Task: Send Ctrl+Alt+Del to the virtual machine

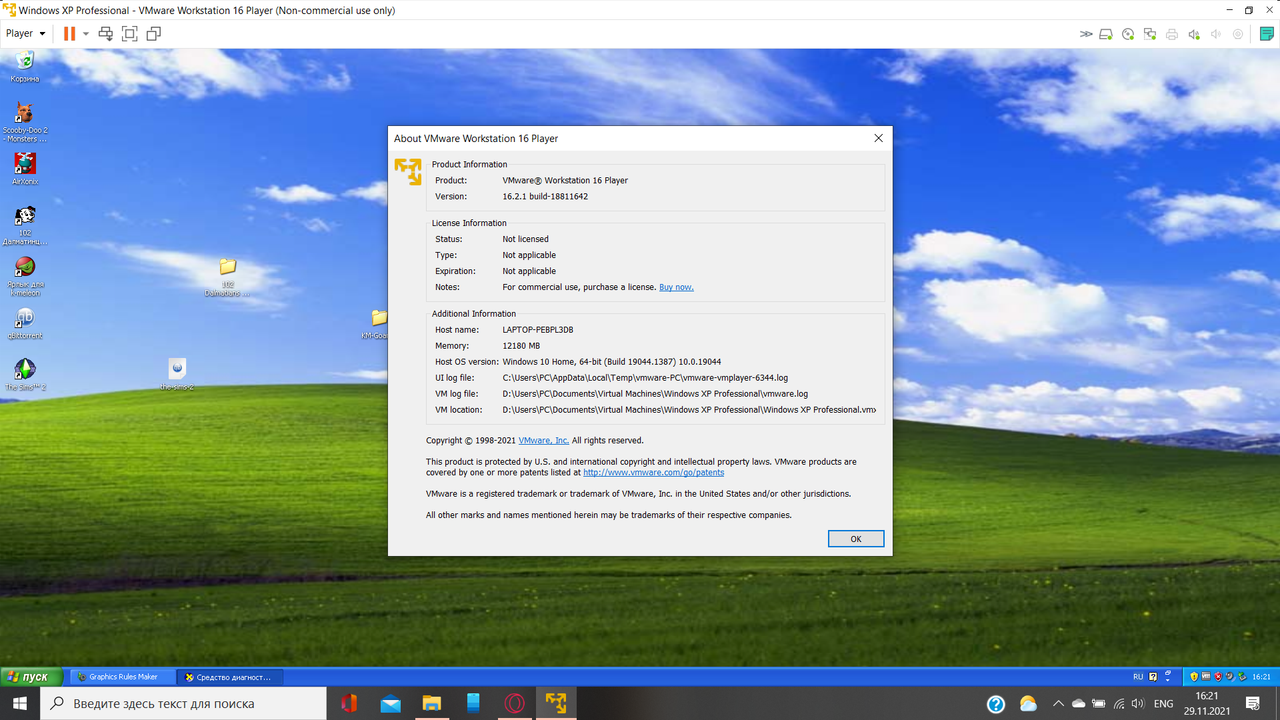Action: pyautogui.click(x=105, y=34)
